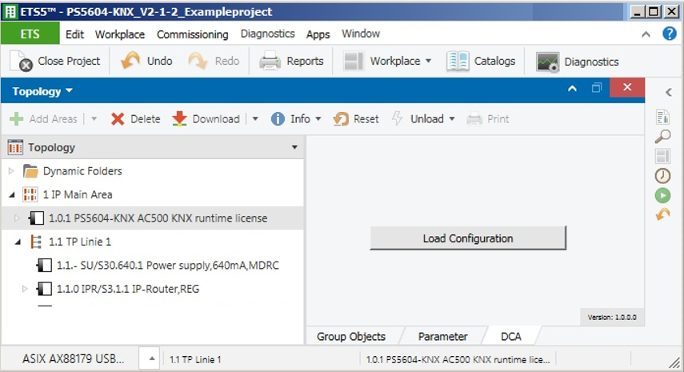Select the 1.1.0 IPR/S3.1.1 IP-Router,REG item
Screen dimensions: 684x372
128,289
